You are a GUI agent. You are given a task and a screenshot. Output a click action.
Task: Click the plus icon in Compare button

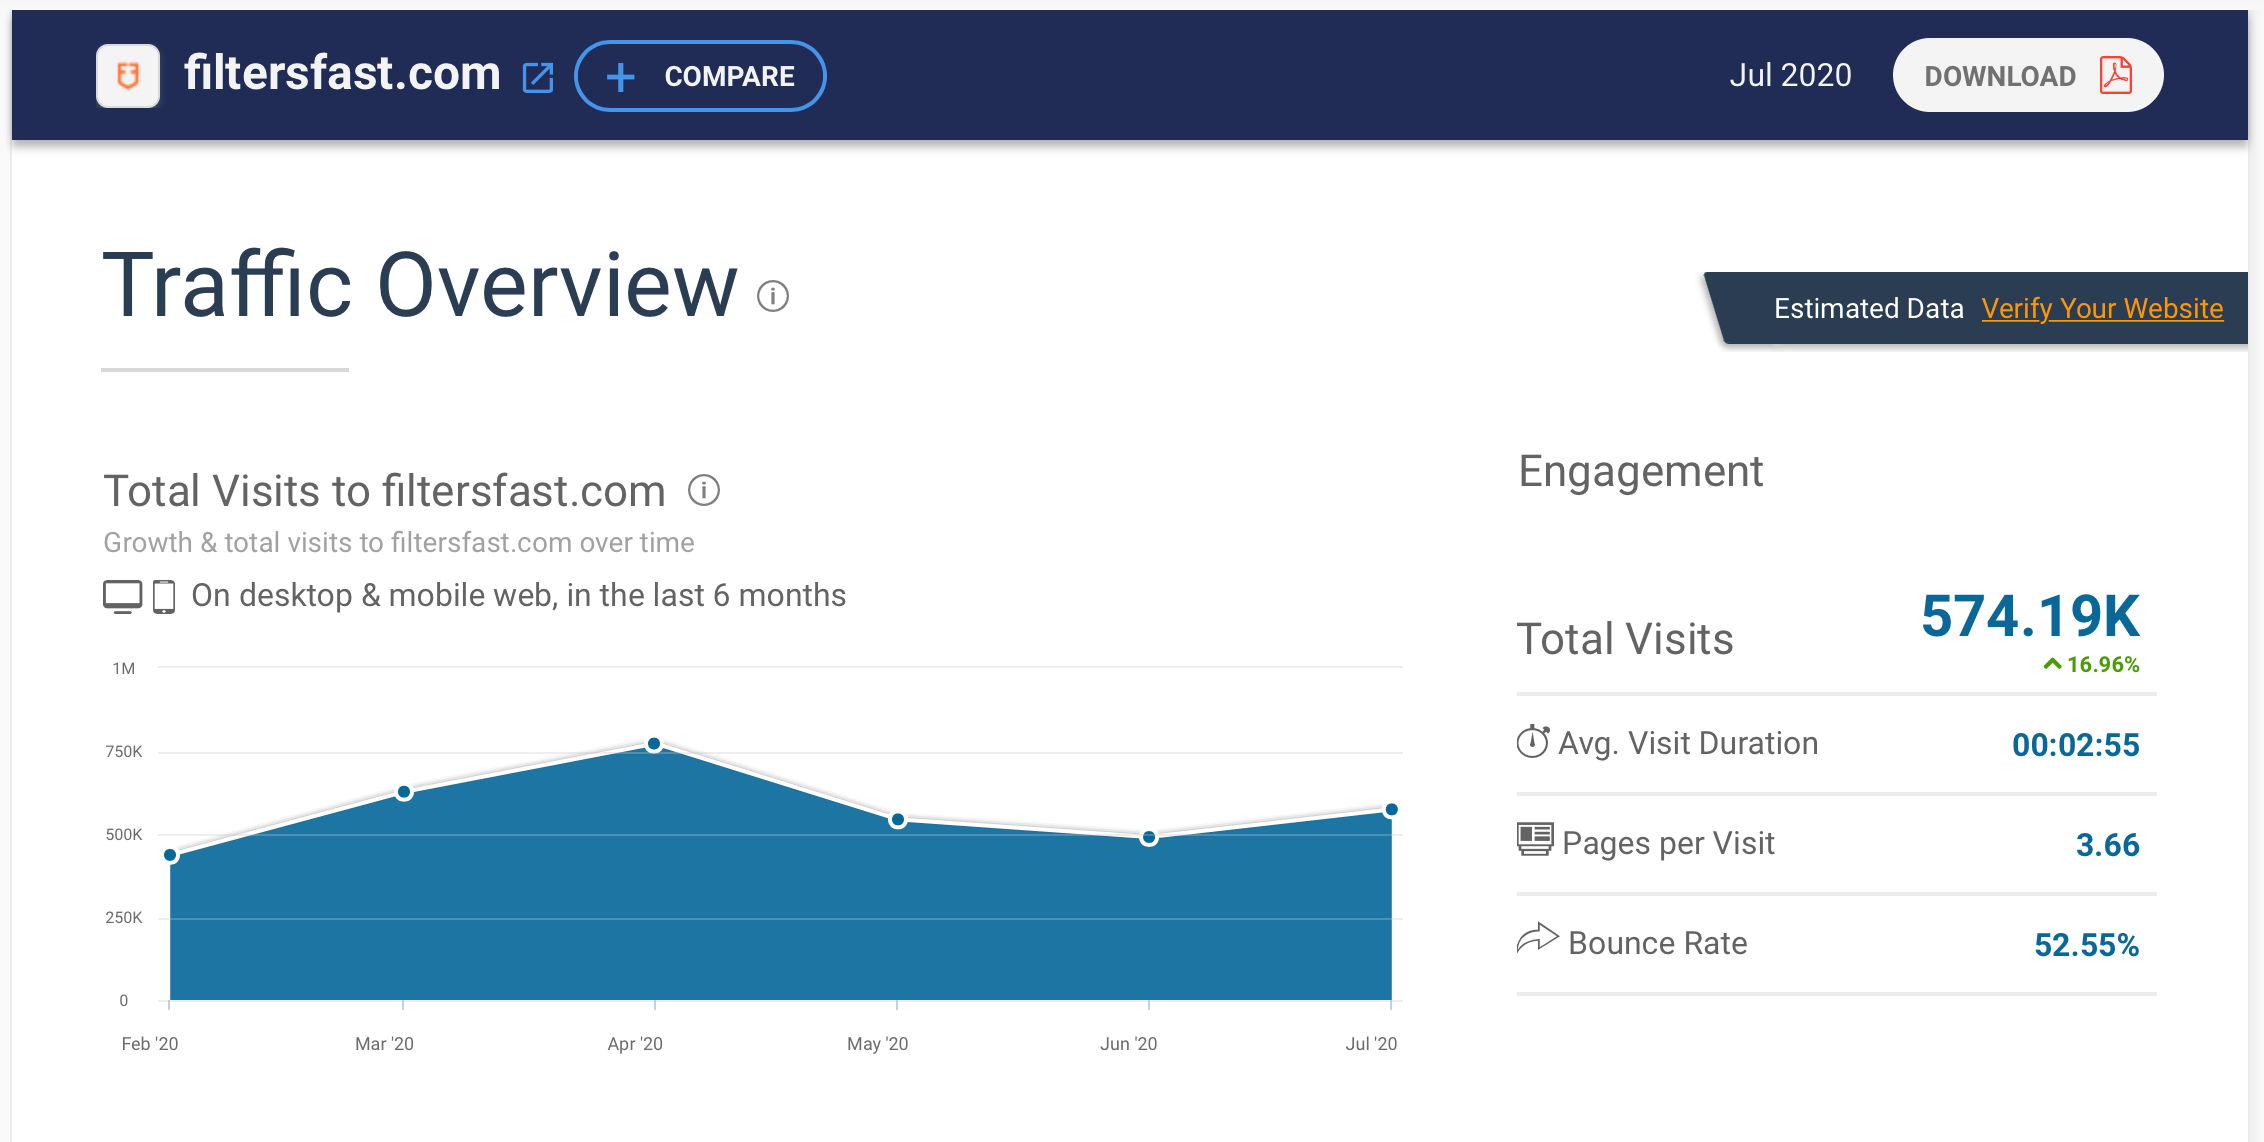(620, 77)
